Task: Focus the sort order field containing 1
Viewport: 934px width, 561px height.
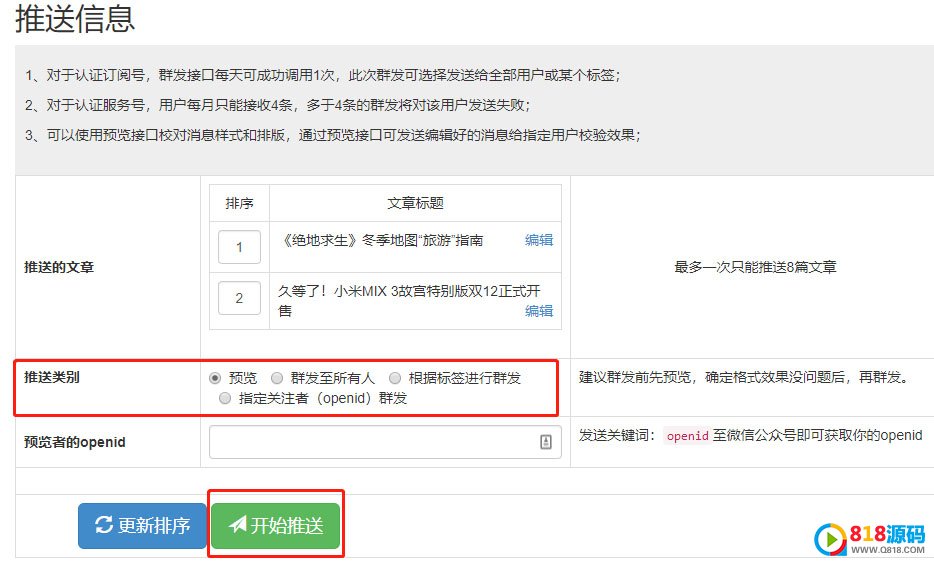Action: tap(239, 247)
